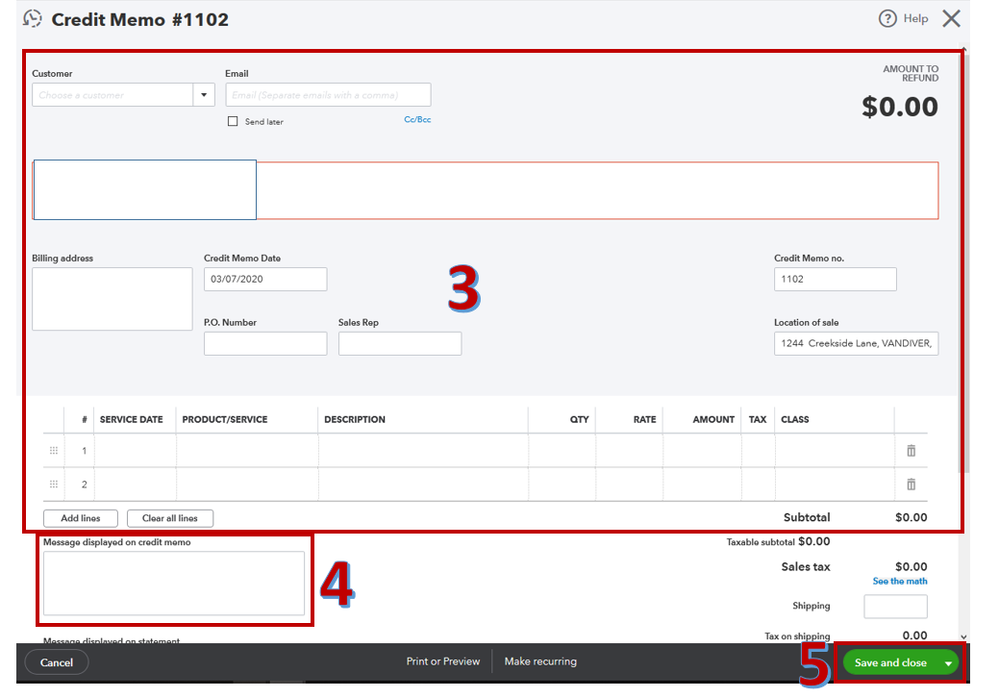Open the See the math link

click(x=900, y=581)
